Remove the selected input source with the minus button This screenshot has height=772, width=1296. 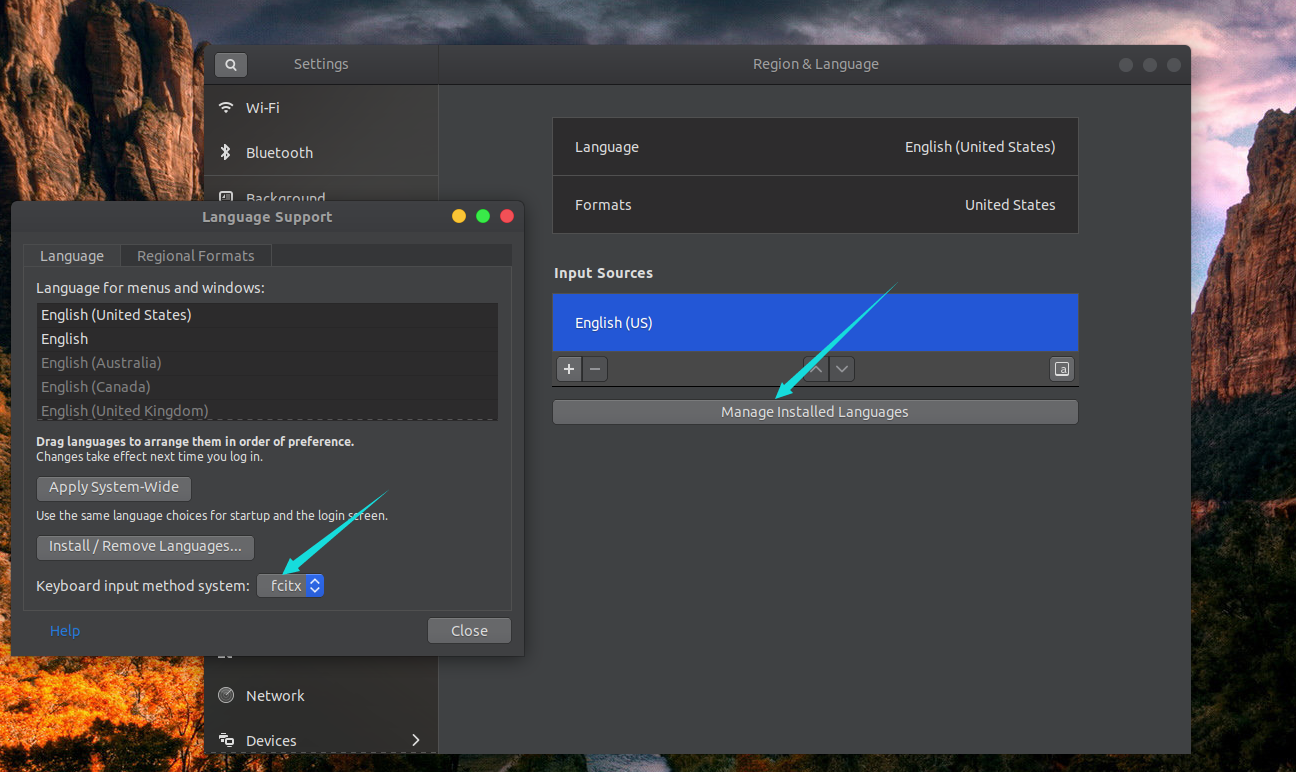click(x=595, y=369)
